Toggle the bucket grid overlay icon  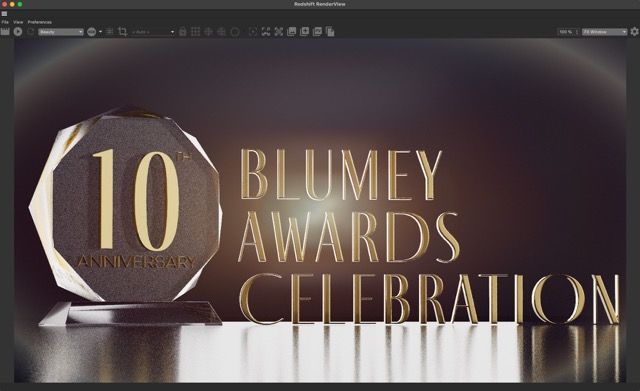click(x=196, y=31)
